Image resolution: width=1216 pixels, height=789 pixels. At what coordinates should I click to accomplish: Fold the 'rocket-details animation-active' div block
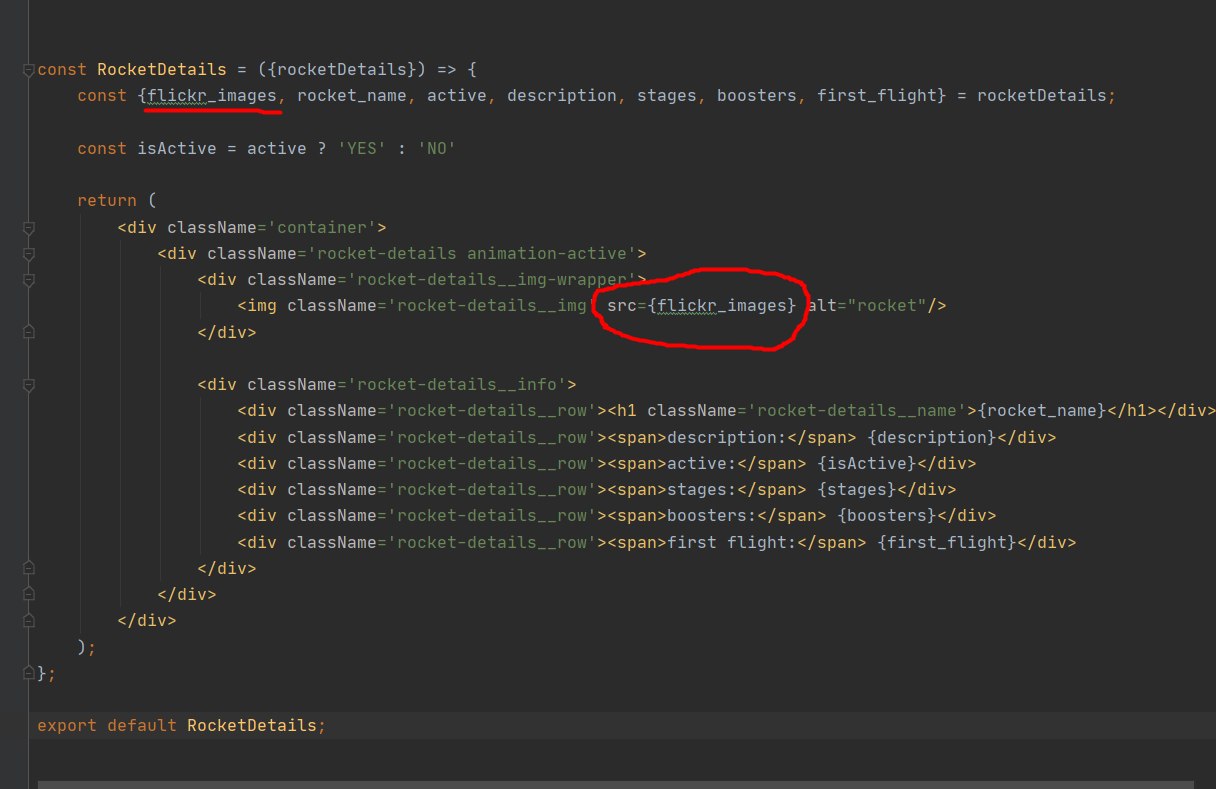point(29,254)
